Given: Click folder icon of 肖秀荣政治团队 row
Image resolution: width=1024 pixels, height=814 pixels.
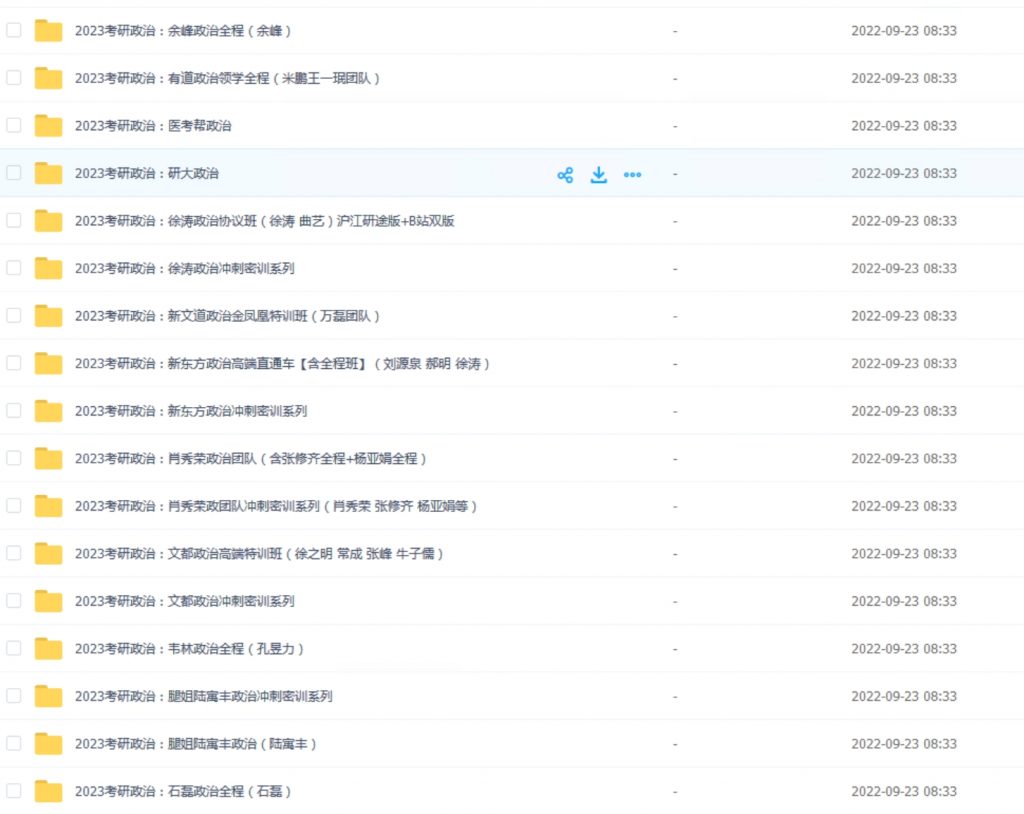Looking at the screenshot, I should 48,459.
